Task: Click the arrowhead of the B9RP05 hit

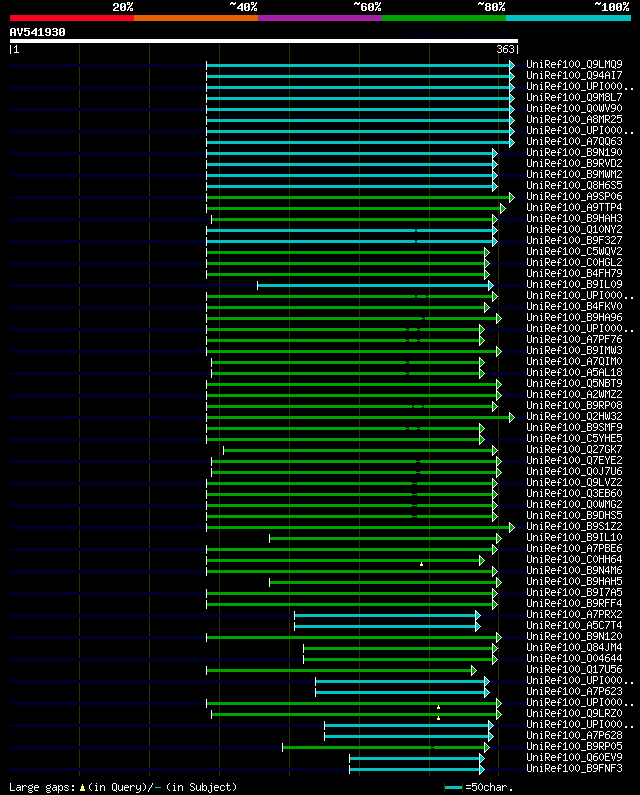Action: tap(487, 747)
